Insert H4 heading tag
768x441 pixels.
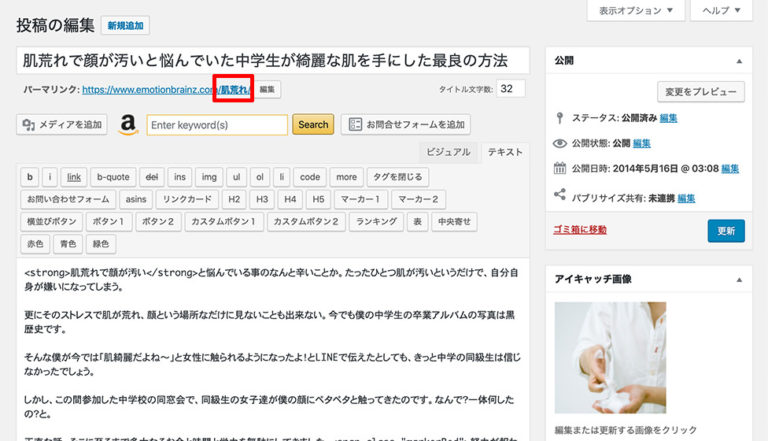coord(290,199)
